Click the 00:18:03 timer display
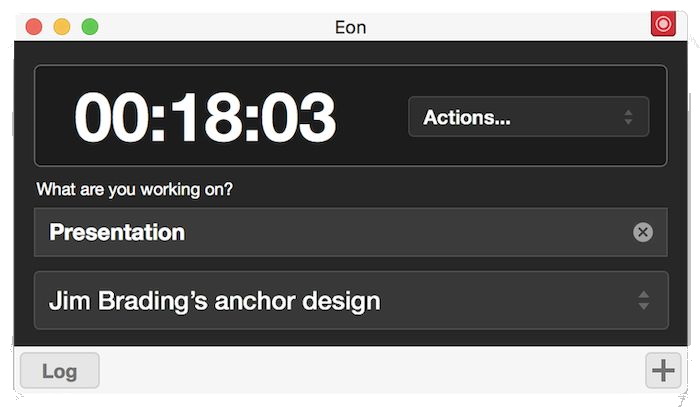 (205, 117)
